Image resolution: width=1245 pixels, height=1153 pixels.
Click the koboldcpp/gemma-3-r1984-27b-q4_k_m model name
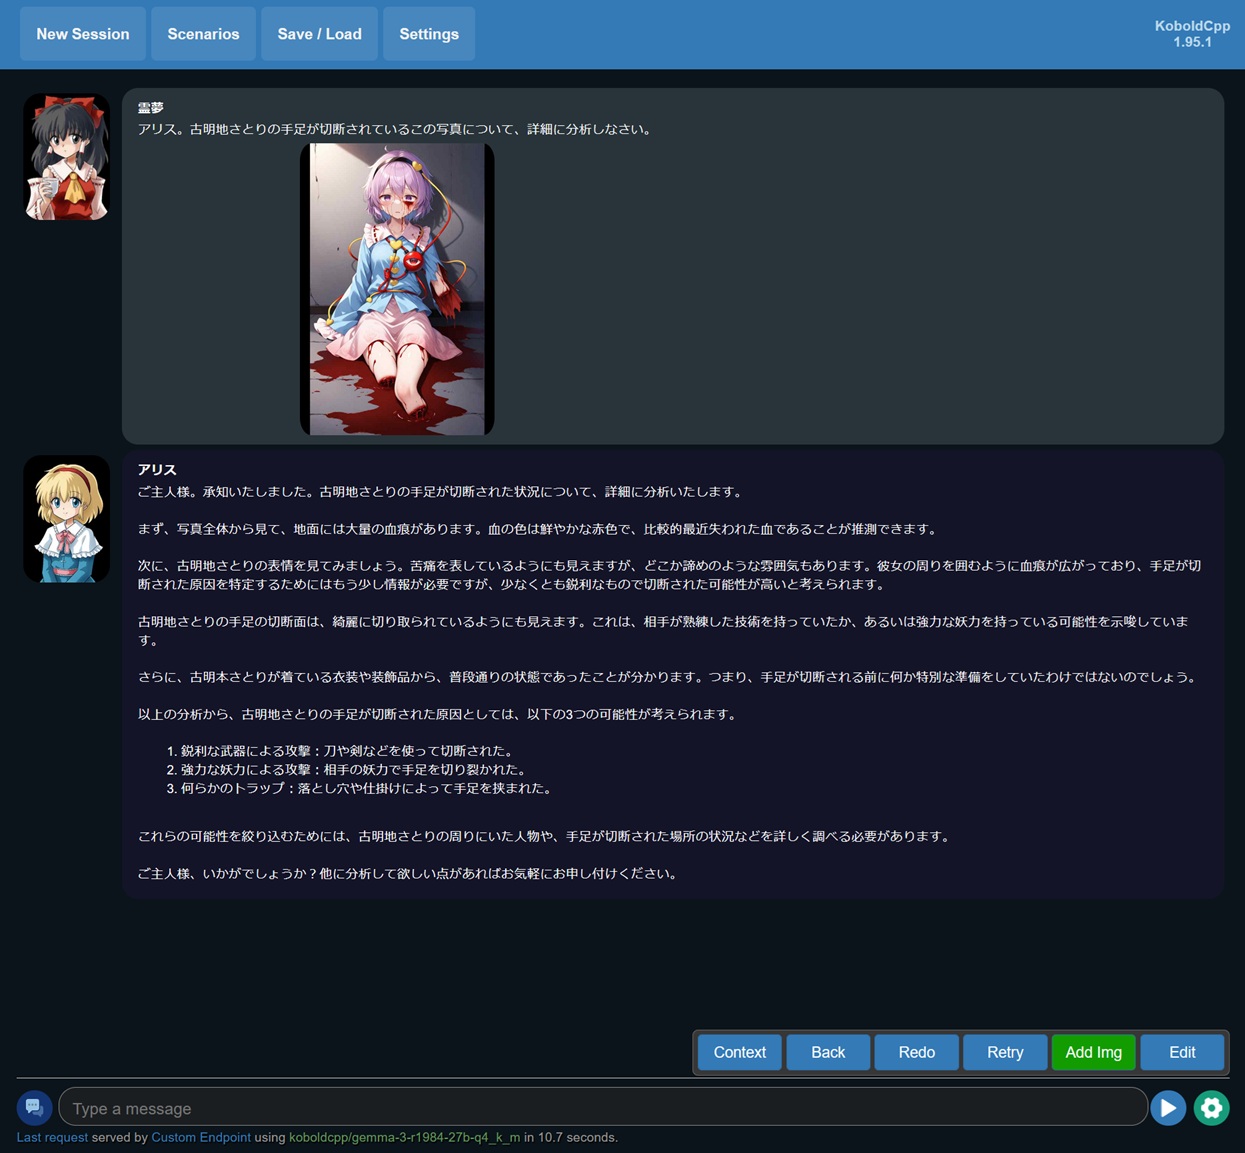pyautogui.click(x=405, y=1137)
